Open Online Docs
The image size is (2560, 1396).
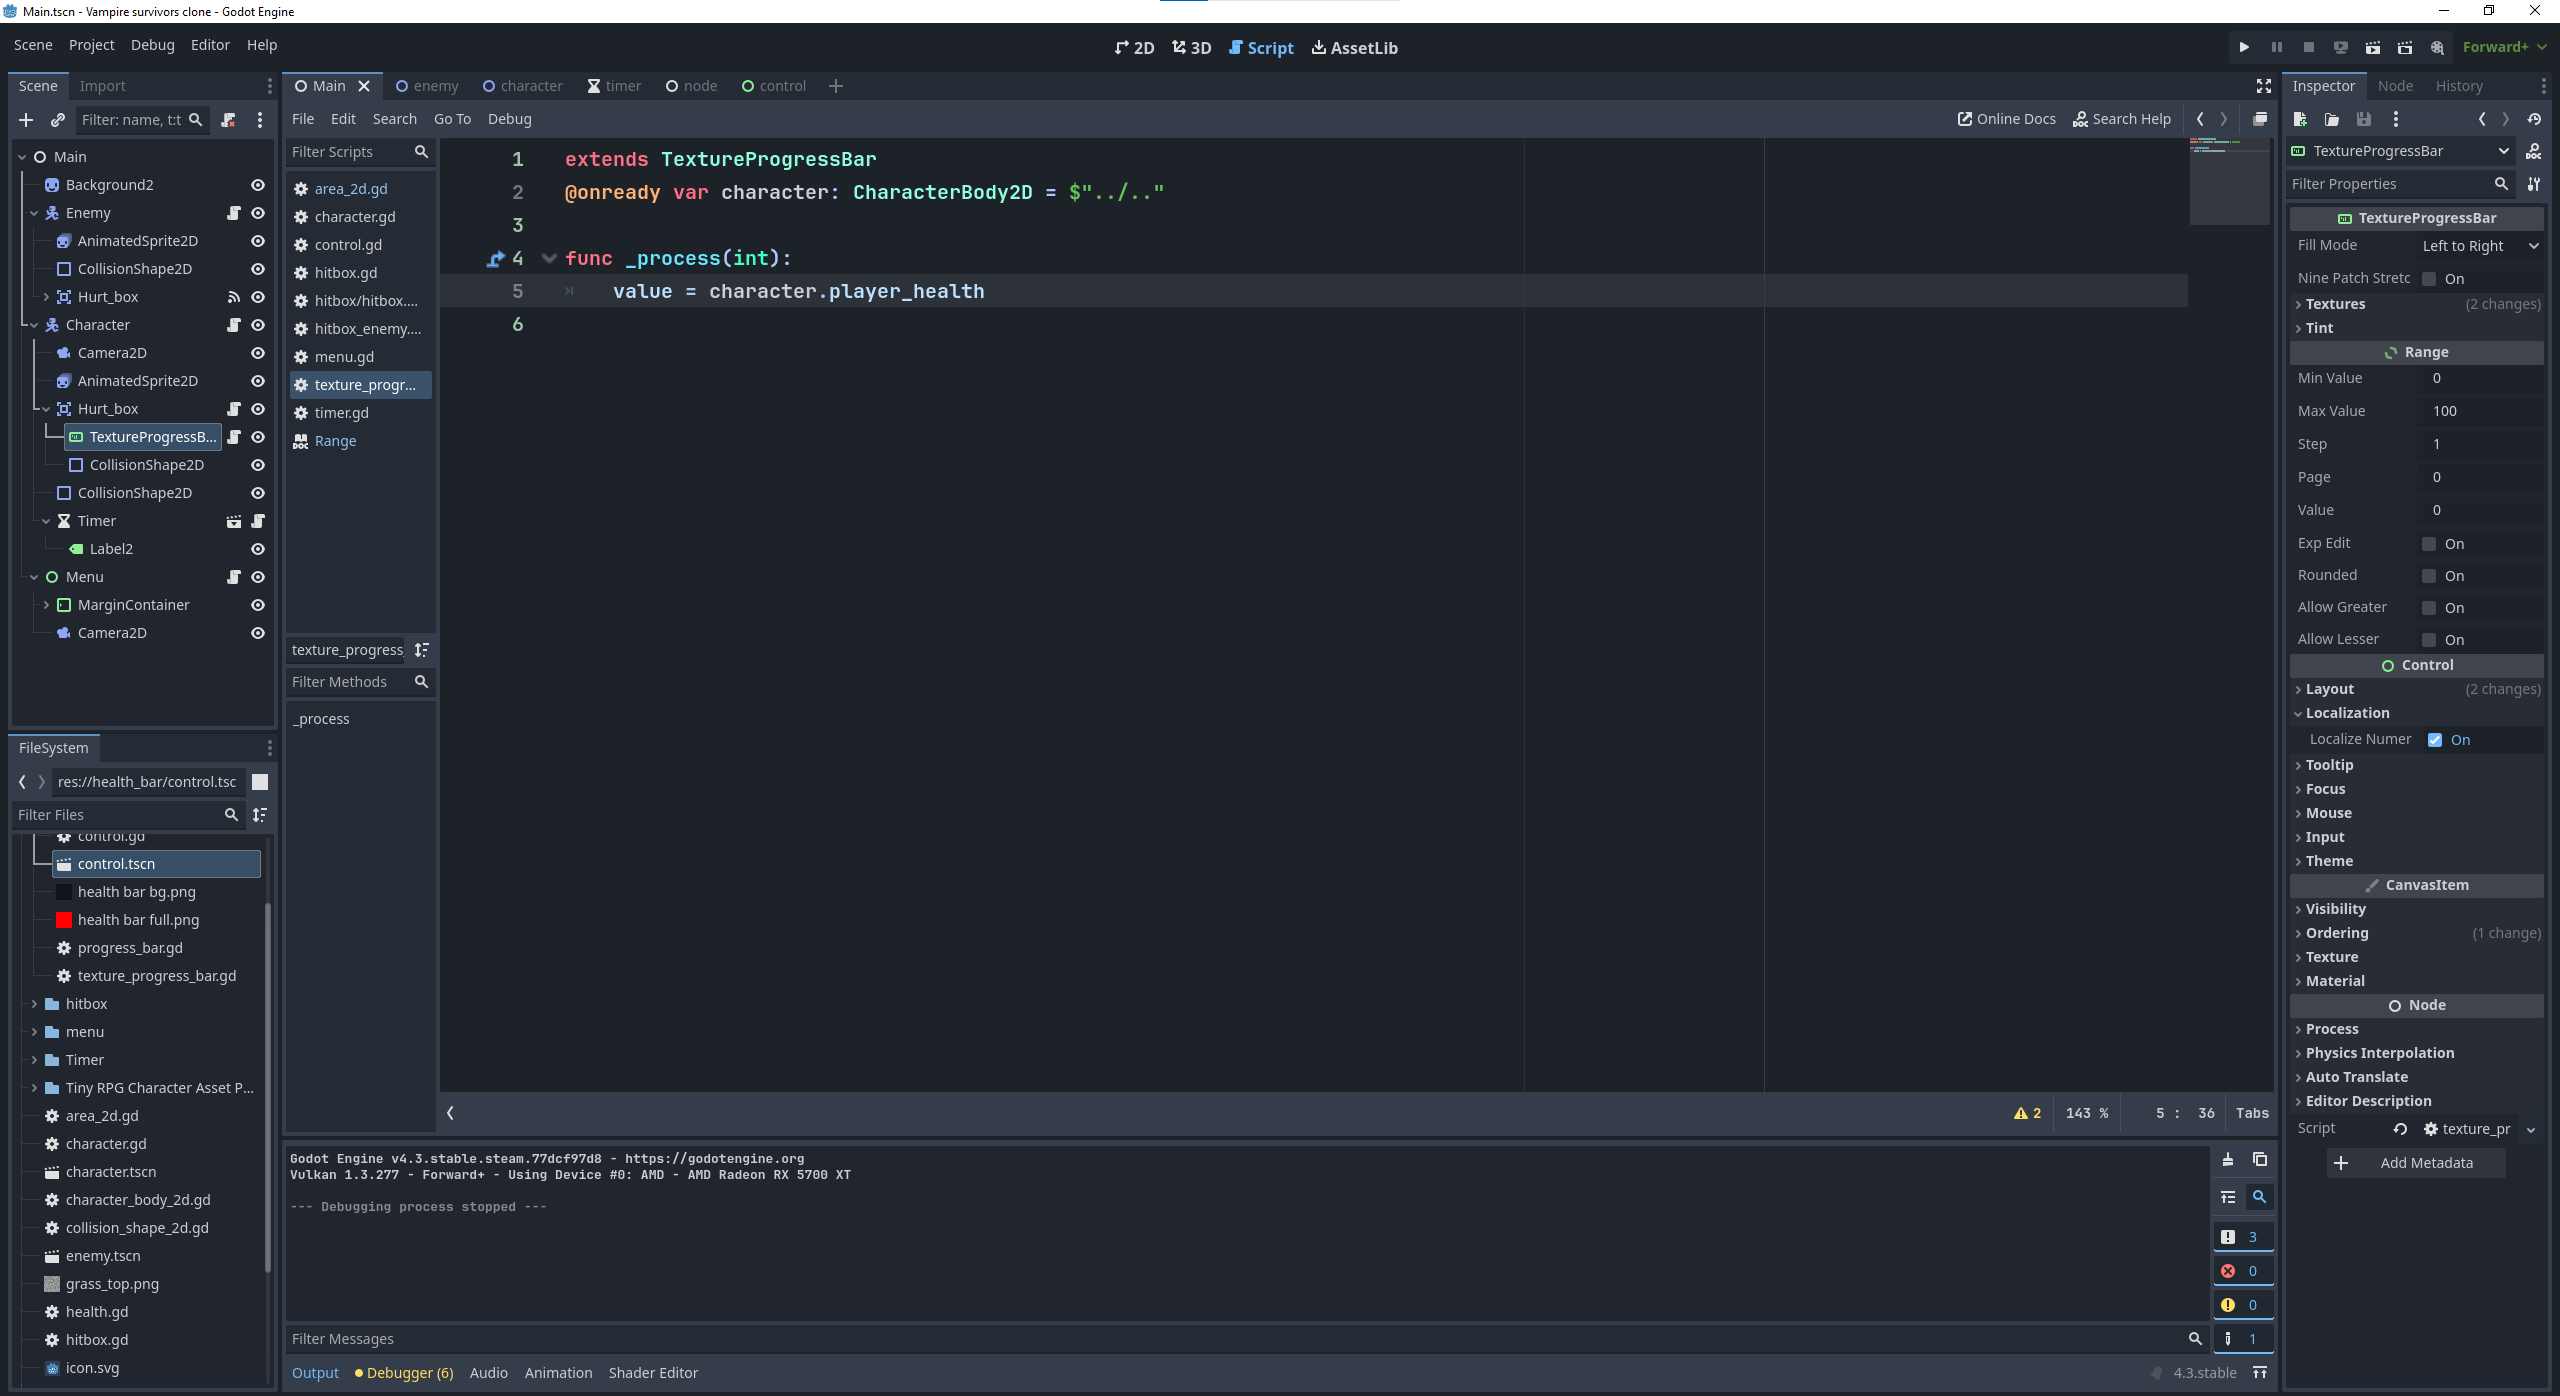tap(2004, 118)
